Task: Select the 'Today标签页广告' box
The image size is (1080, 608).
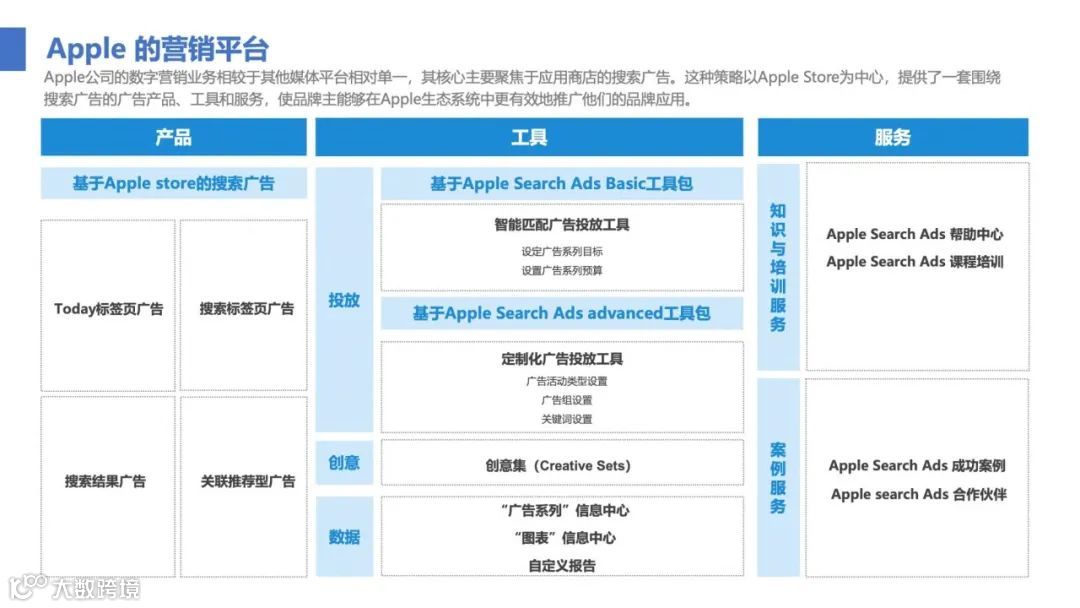Action: tap(108, 306)
